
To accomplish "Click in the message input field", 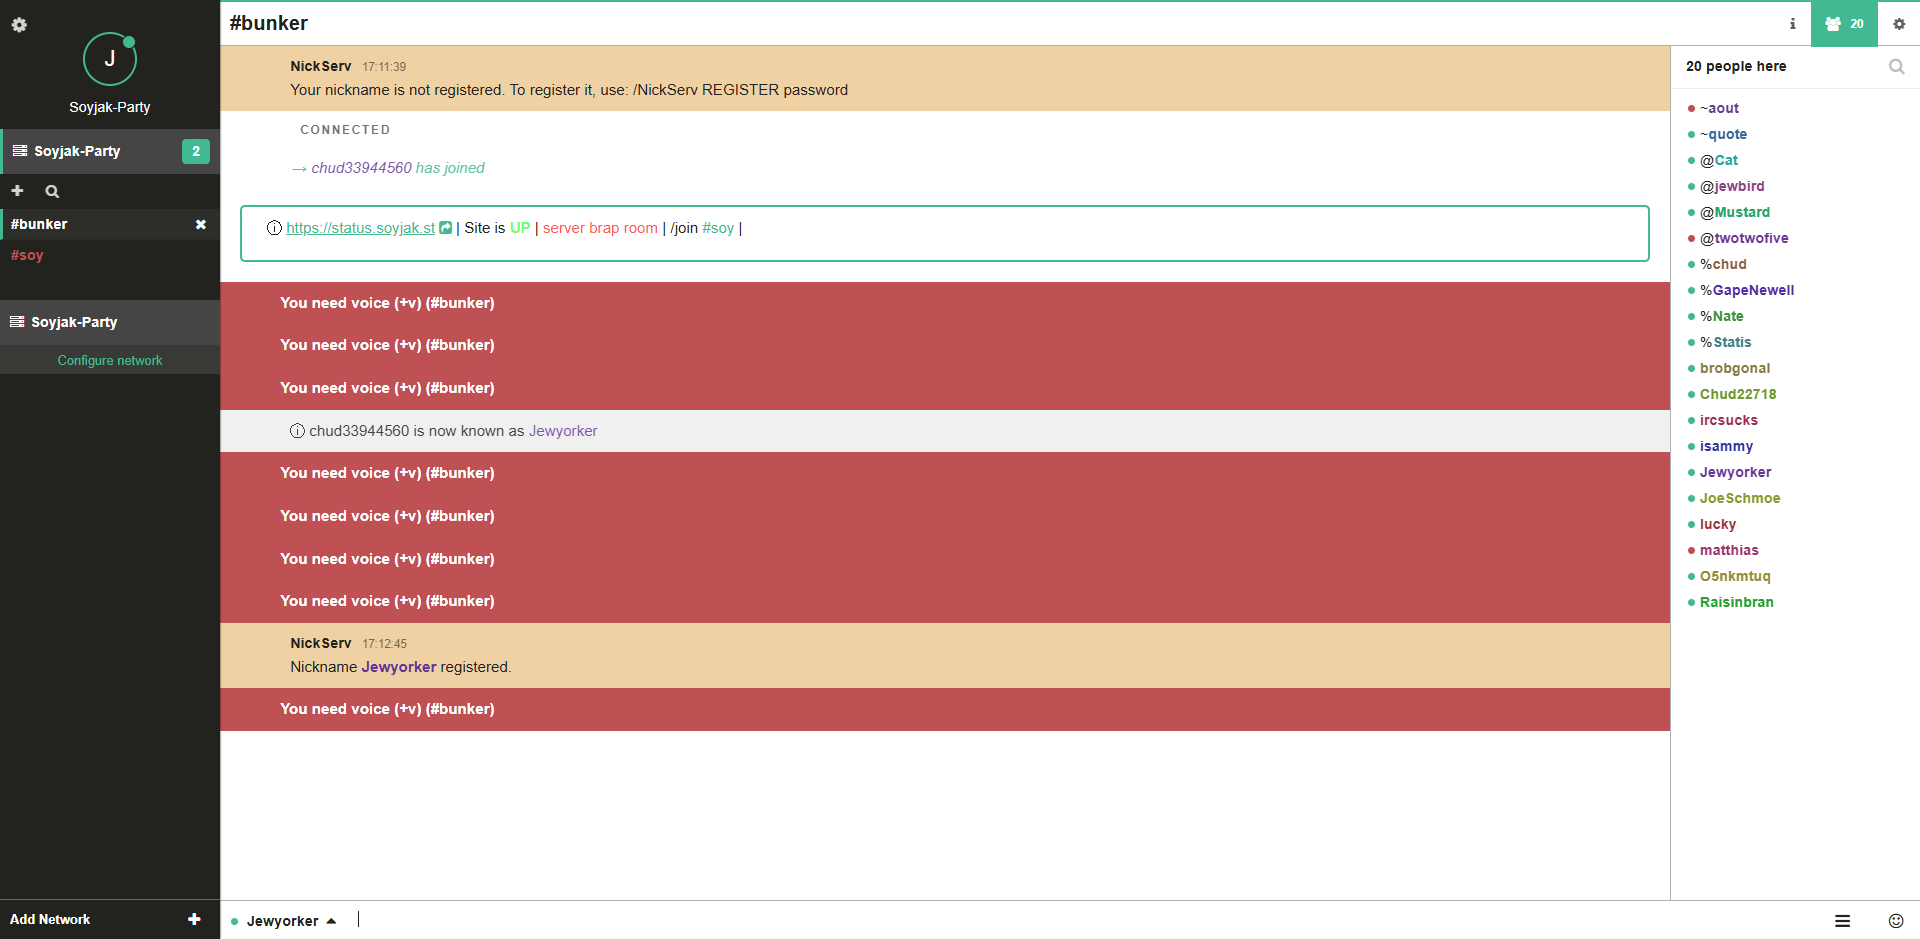I will point(1000,920).
